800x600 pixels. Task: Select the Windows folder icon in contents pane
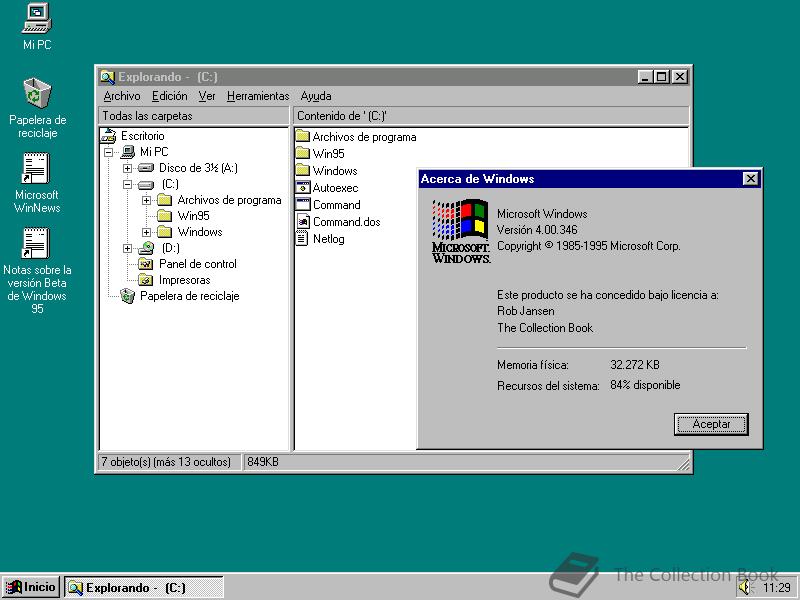click(x=303, y=170)
